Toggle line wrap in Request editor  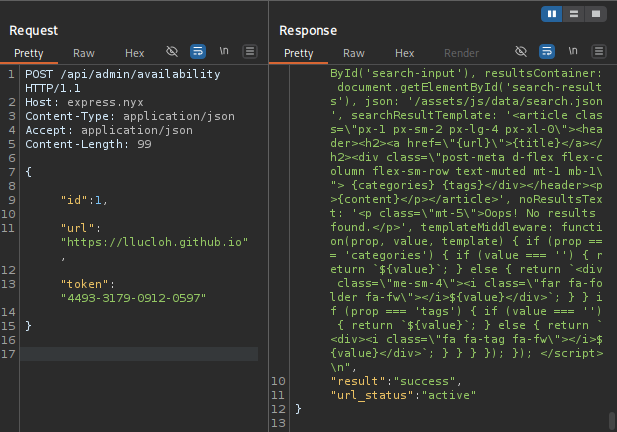pyautogui.click(x=198, y=51)
